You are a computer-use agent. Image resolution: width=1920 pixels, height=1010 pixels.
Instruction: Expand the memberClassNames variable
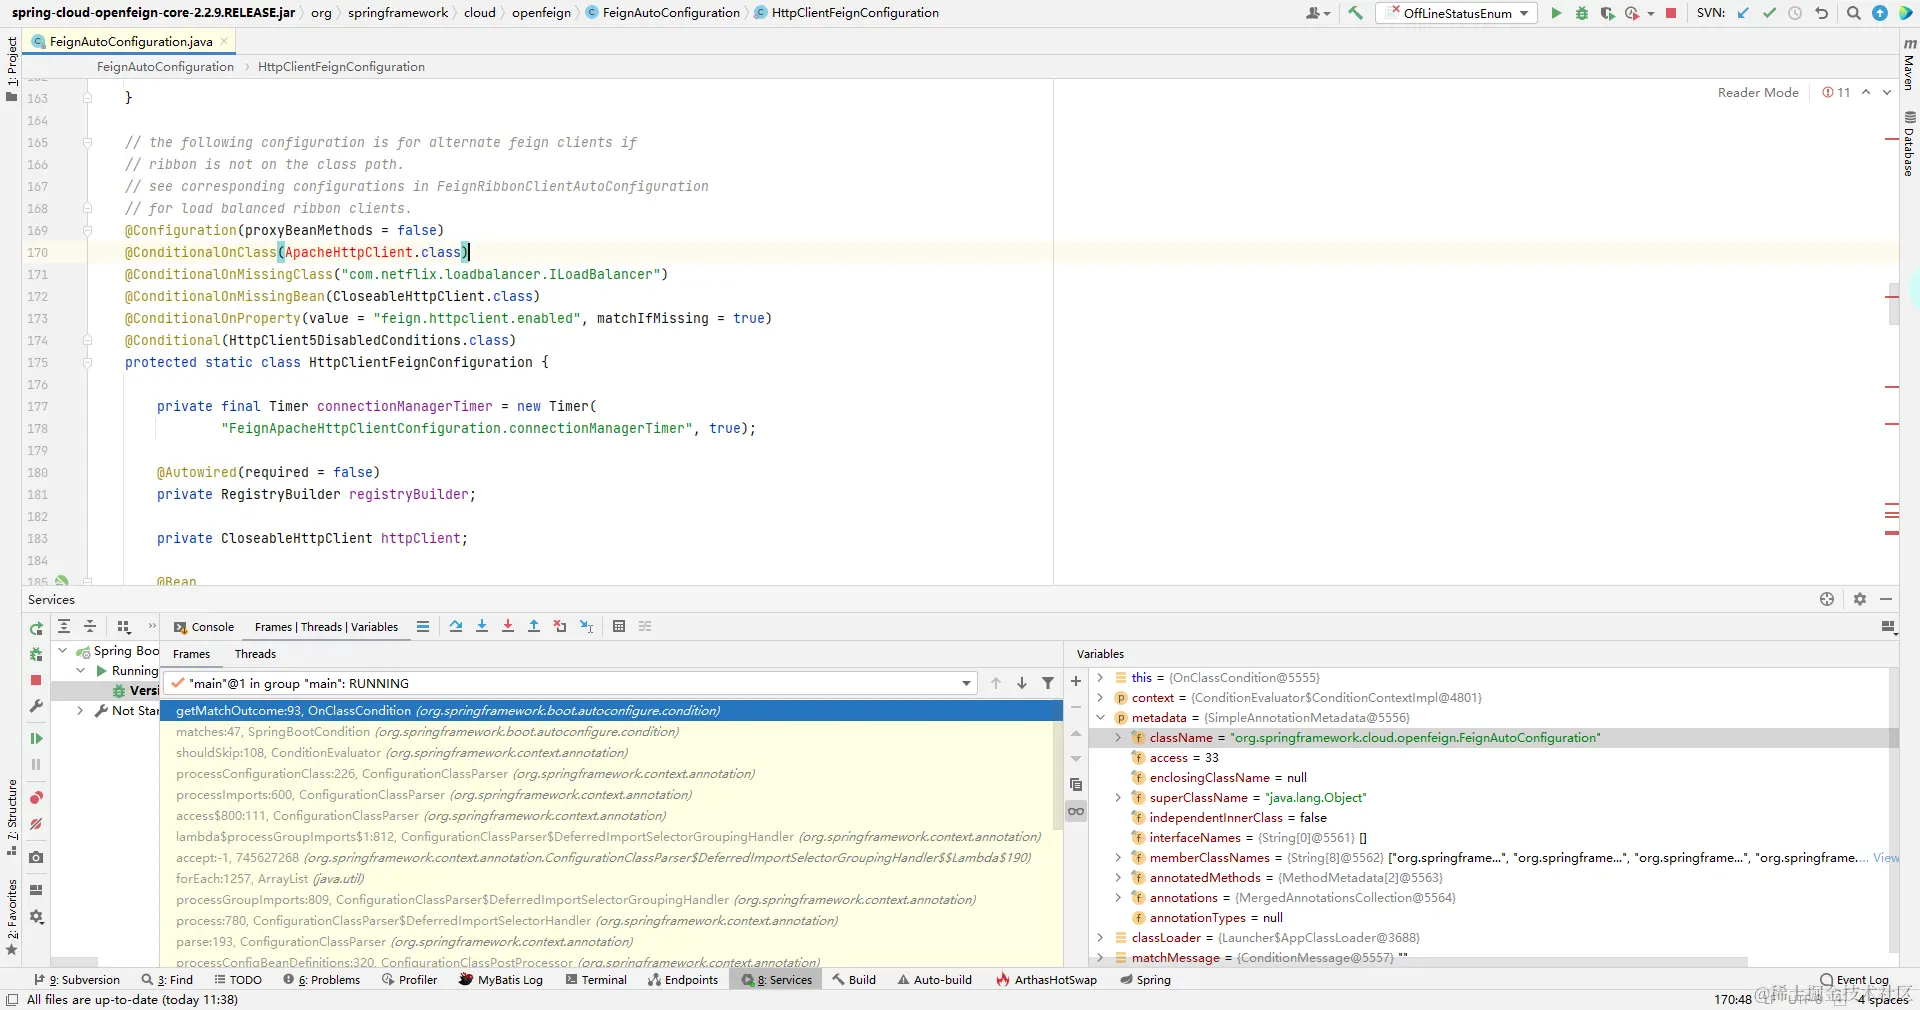(x=1118, y=857)
